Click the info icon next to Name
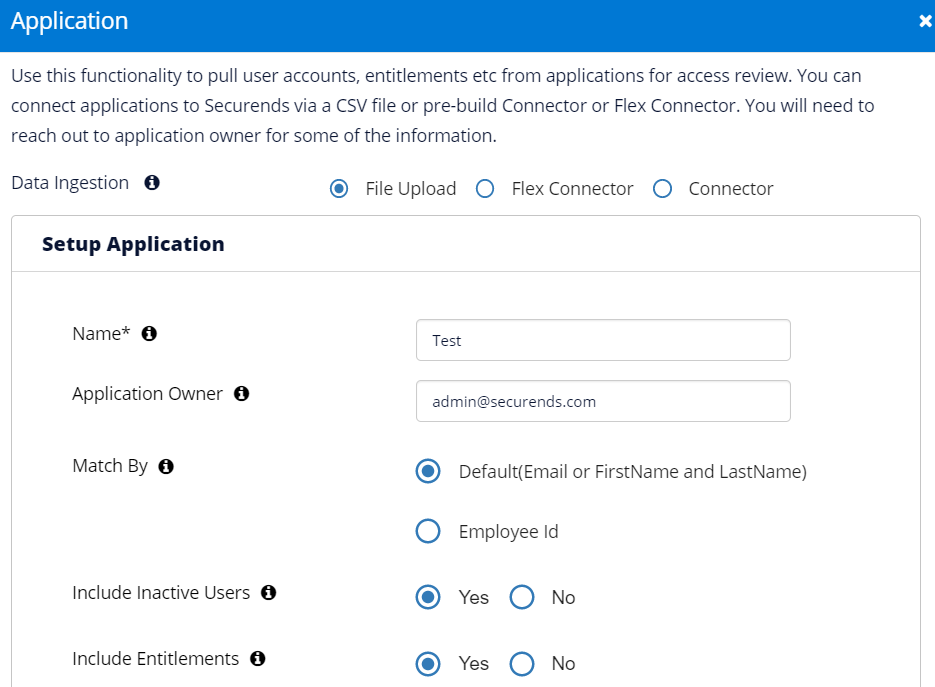Image resolution: width=935 pixels, height=687 pixels. coord(149,333)
